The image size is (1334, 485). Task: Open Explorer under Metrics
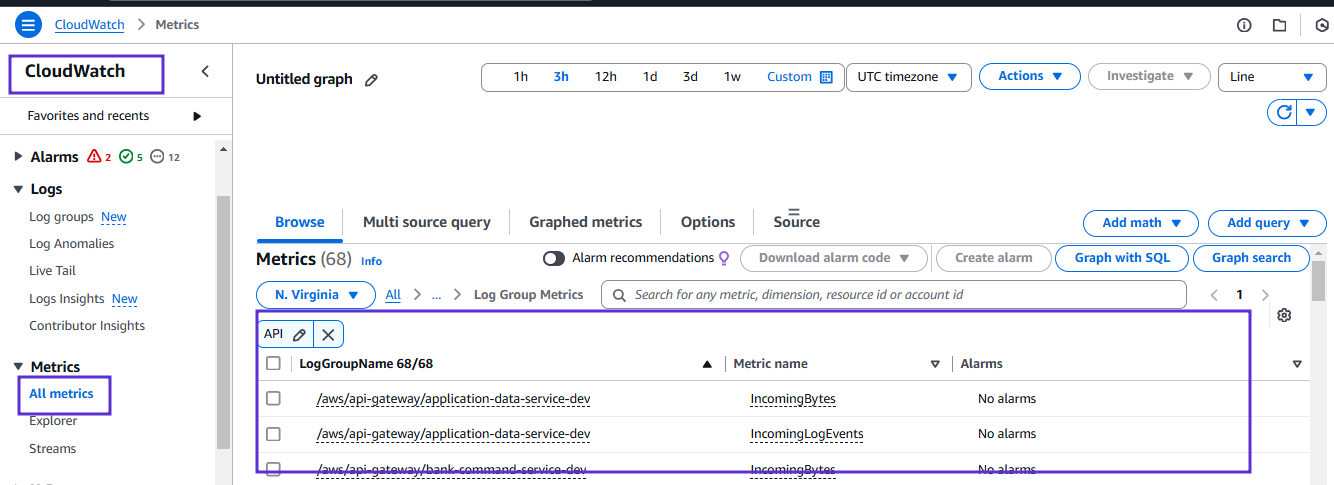pyautogui.click(x=53, y=421)
